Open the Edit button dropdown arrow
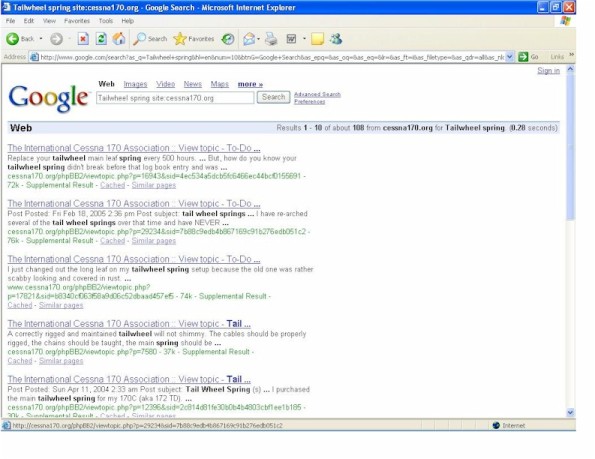Image resolution: width=595 pixels, height=459 pixels. [x=304, y=39]
